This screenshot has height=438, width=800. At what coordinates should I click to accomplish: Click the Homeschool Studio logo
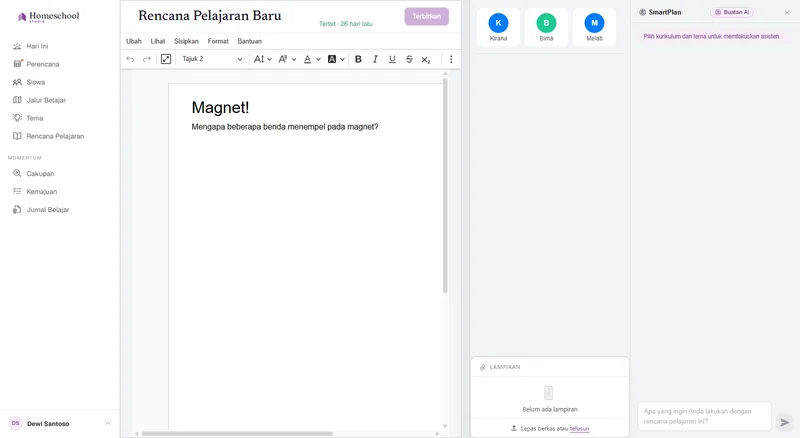click(48, 17)
